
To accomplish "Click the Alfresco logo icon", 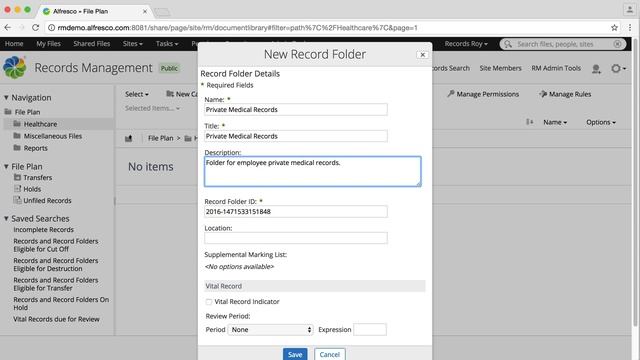I will (15, 68).
